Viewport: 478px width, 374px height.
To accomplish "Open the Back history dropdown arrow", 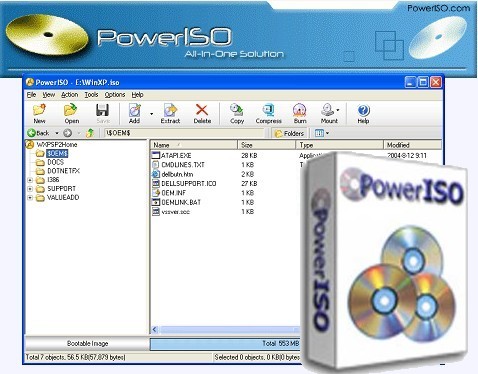I will point(57,133).
